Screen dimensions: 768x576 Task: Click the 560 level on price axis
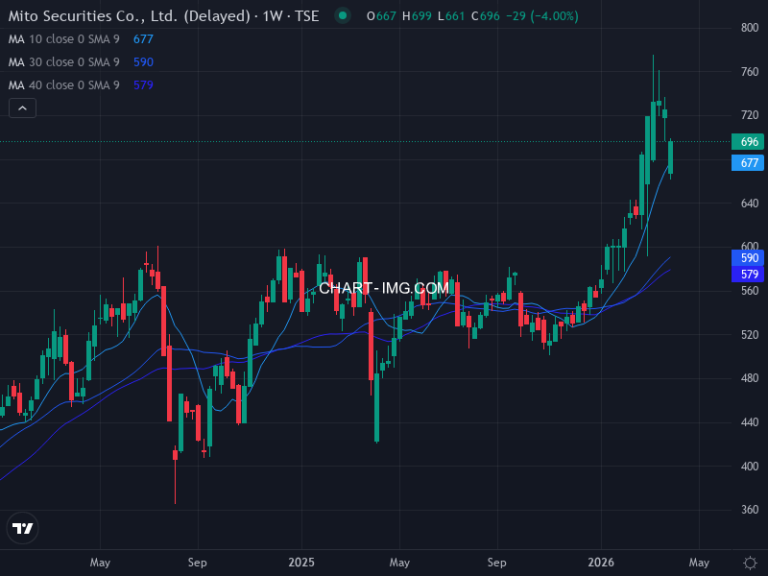point(750,291)
